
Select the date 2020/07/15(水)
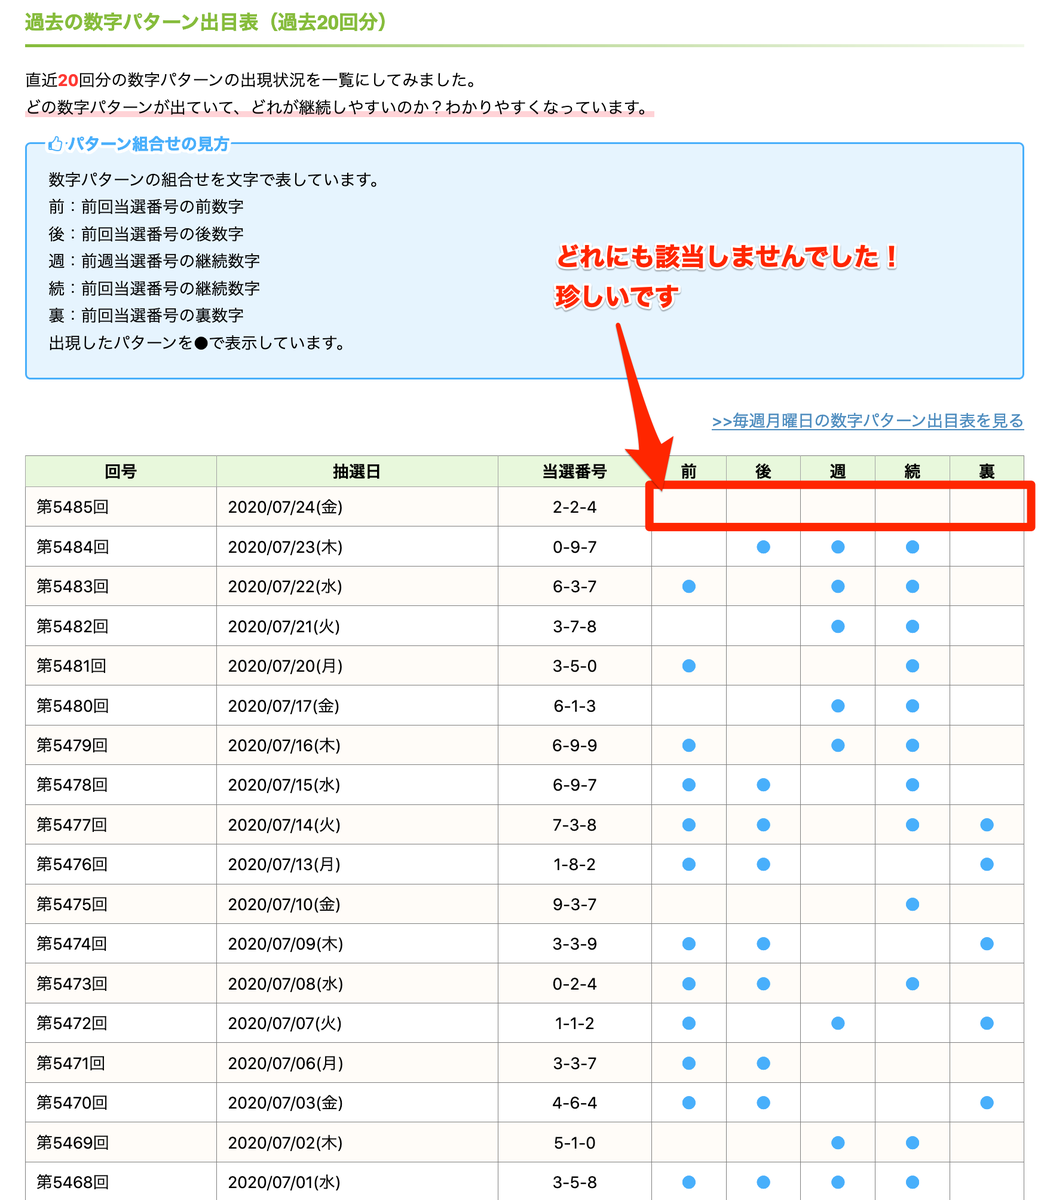(x=286, y=785)
